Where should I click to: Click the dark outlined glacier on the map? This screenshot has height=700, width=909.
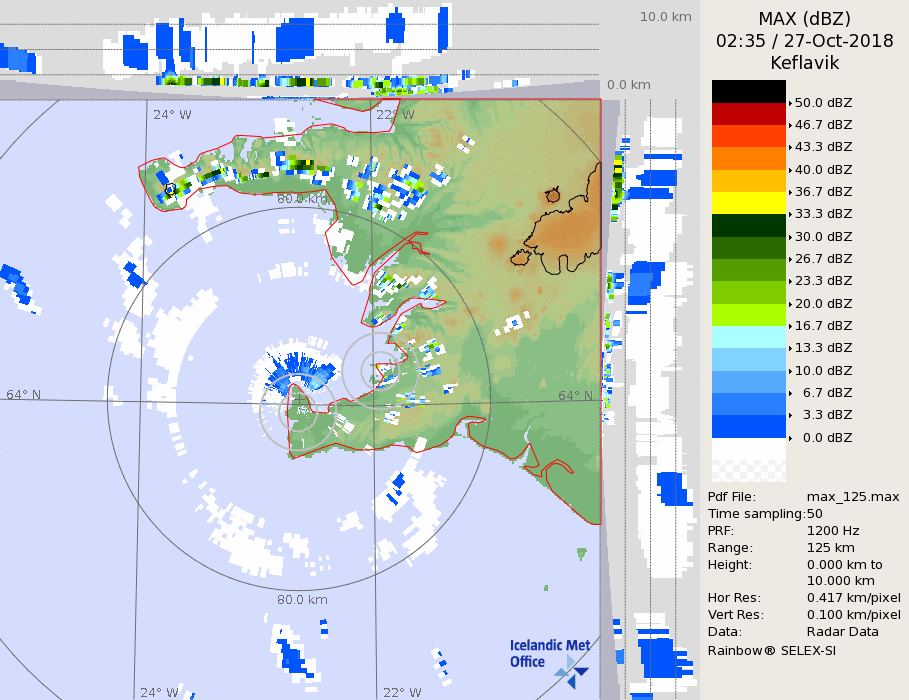[x=559, y=231]
